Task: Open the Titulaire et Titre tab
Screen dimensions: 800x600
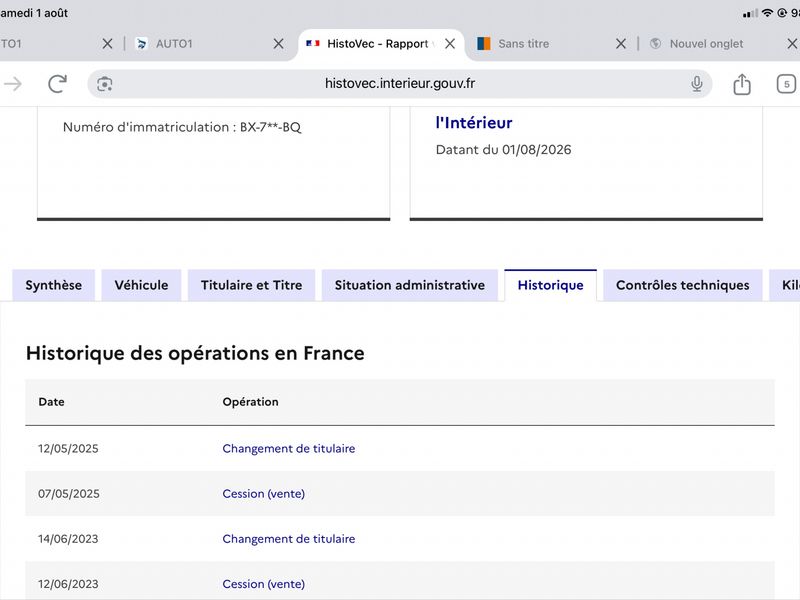Action: [x=252, y=285]
